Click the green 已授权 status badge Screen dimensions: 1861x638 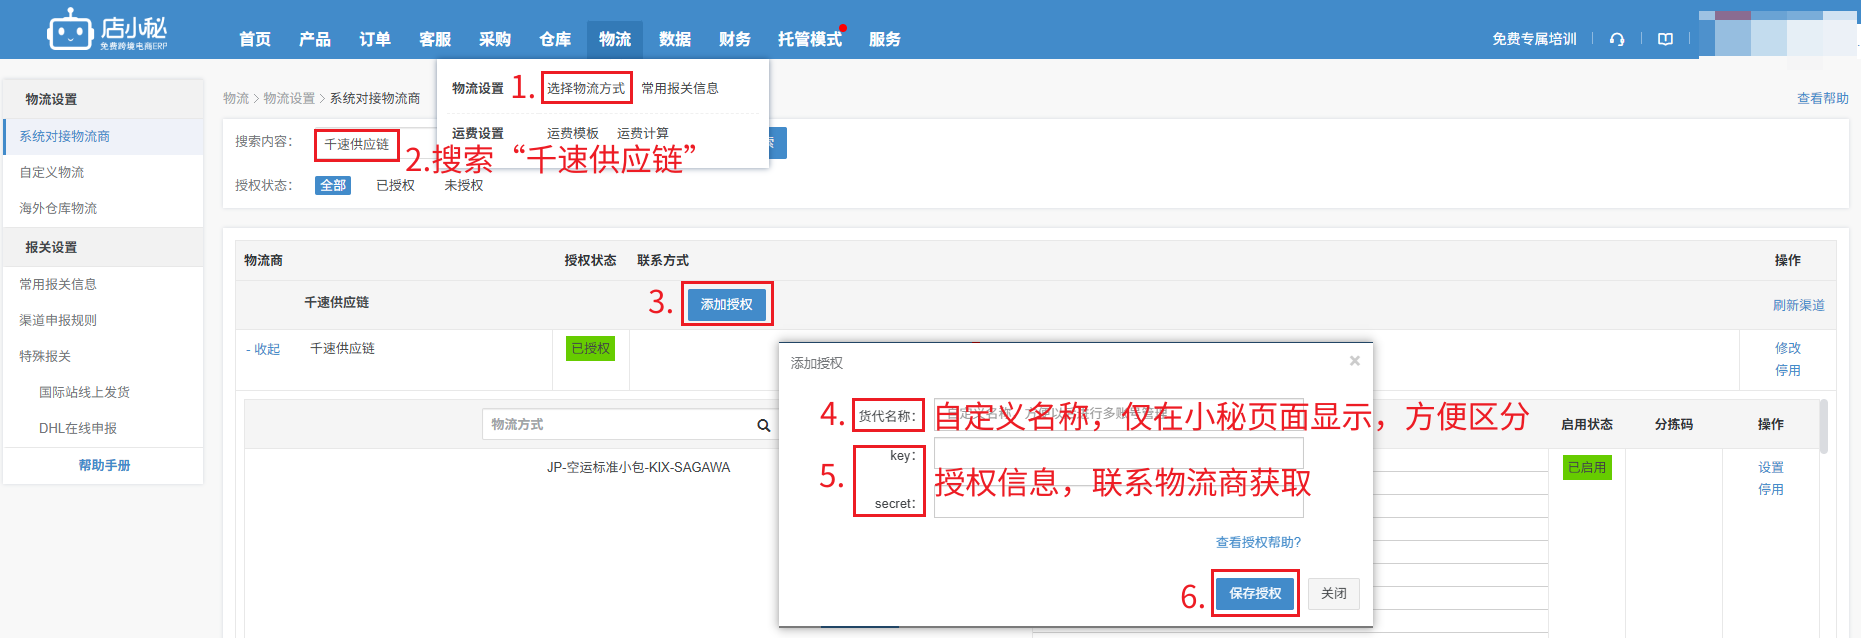[x=591, y=348]
